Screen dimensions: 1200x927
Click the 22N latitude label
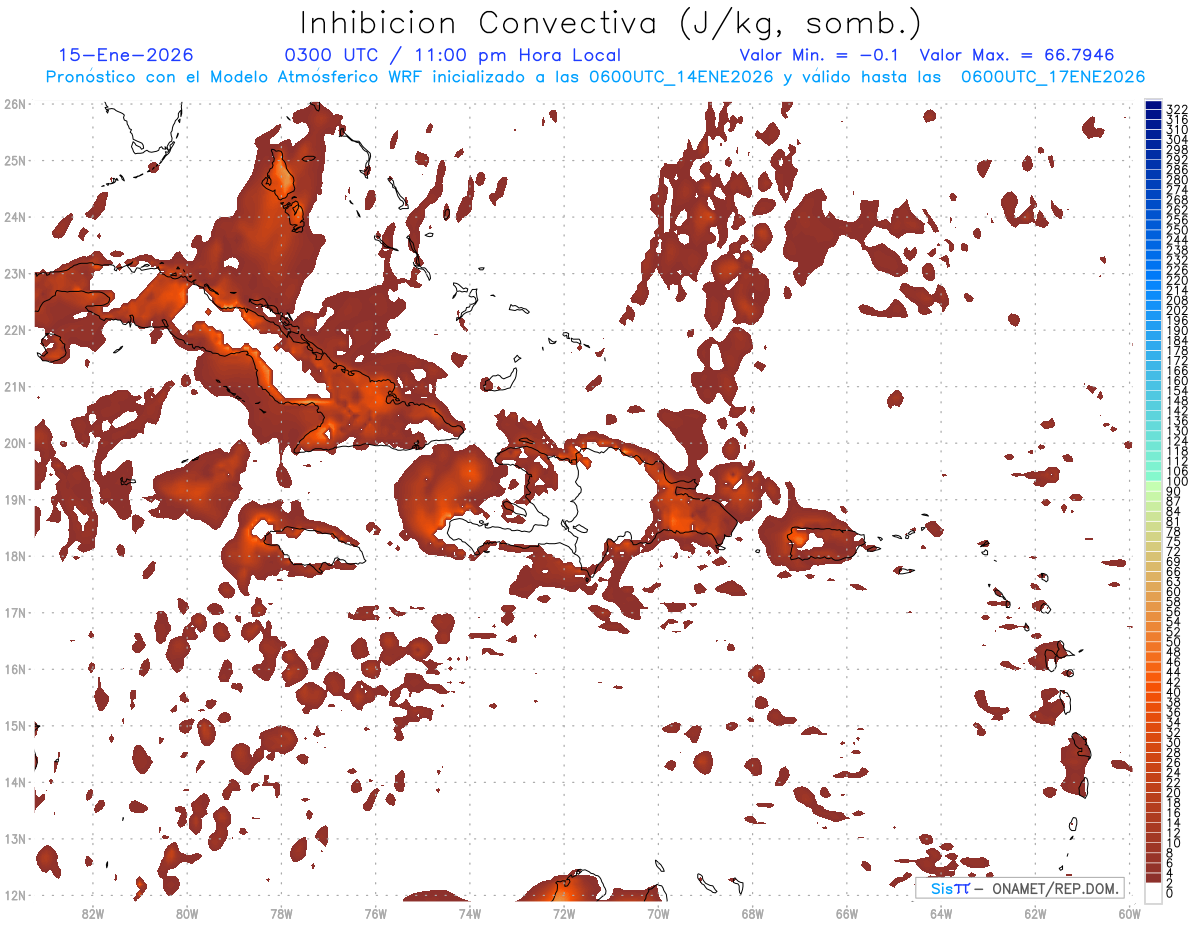(x=15, y=329)
